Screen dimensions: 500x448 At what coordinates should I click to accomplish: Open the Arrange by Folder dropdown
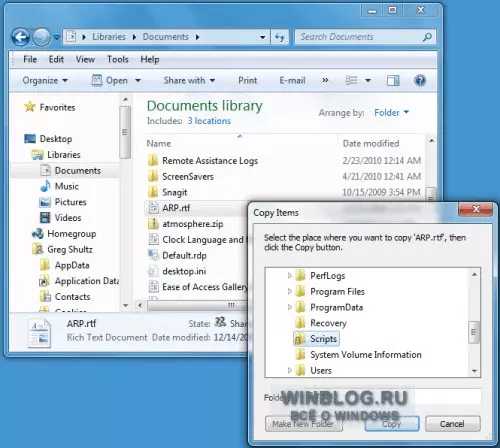tap(391, 113)
